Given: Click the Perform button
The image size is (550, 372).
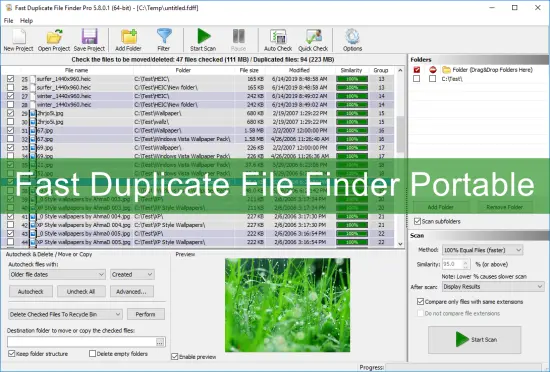Looking at the screenshot, I should click(x=146, y=314).
